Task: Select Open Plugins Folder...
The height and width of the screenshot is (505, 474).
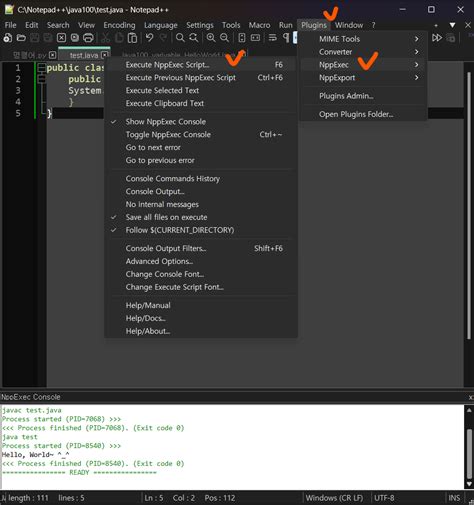Action: (x=364, y=114)
